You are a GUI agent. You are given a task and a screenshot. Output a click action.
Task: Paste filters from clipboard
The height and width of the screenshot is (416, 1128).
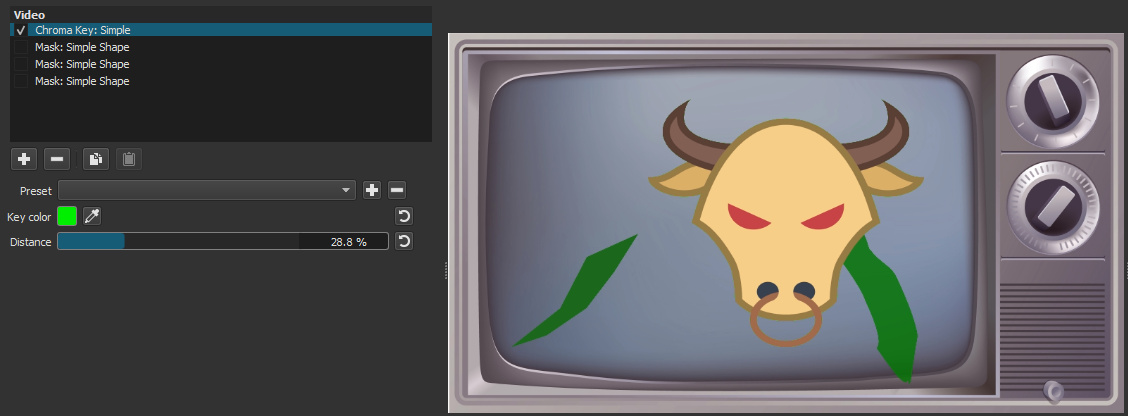pos(129,158)
